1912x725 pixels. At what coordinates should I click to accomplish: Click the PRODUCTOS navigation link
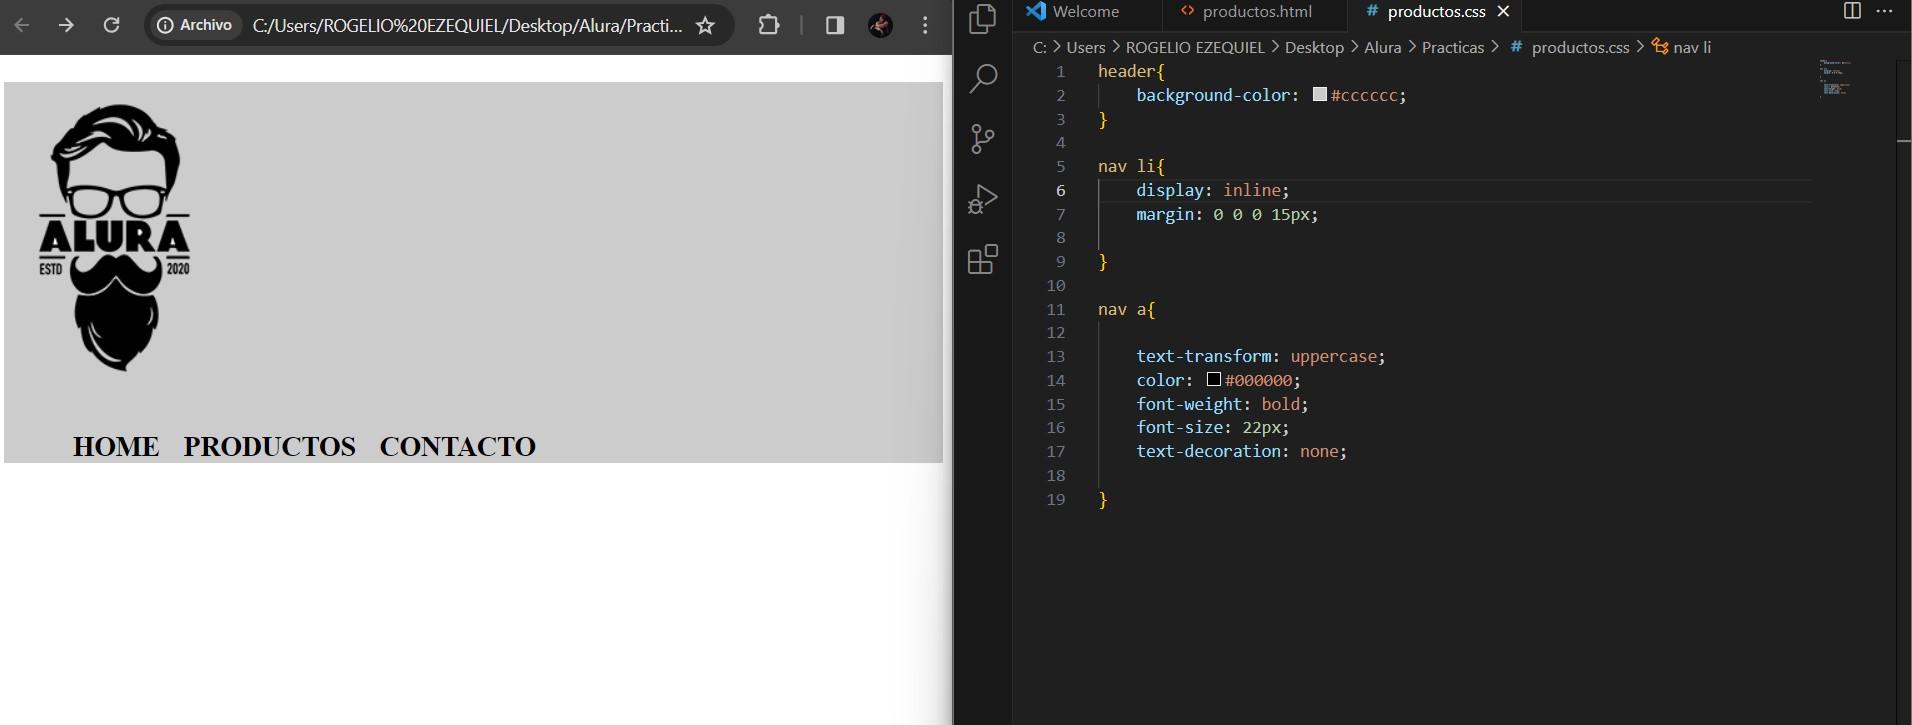click(x=269, y=446)
